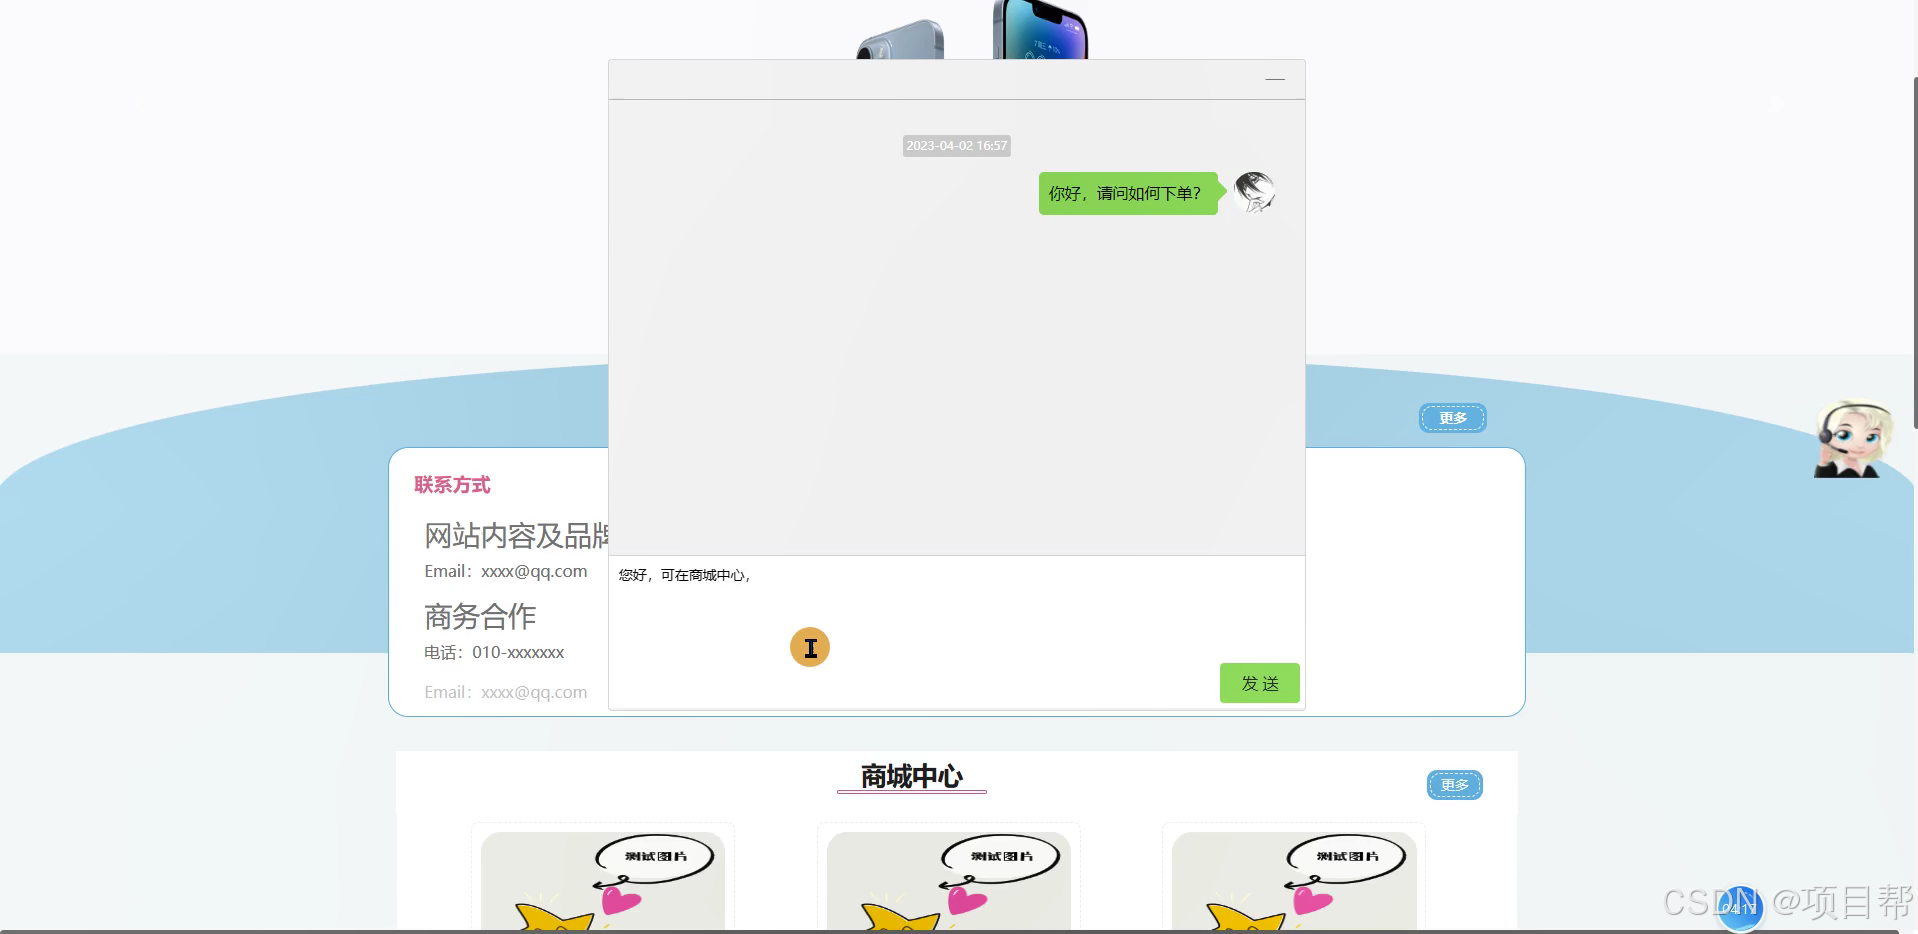The image size is (1918, 934).
Task: Click the user avatar beside the chat message
Action: 1254,192
